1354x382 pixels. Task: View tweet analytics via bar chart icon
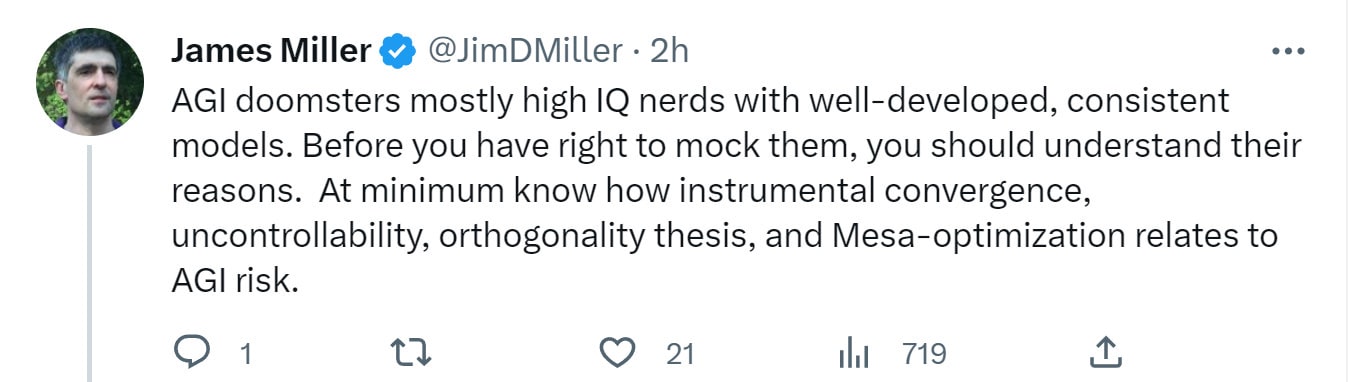point(853,353)
